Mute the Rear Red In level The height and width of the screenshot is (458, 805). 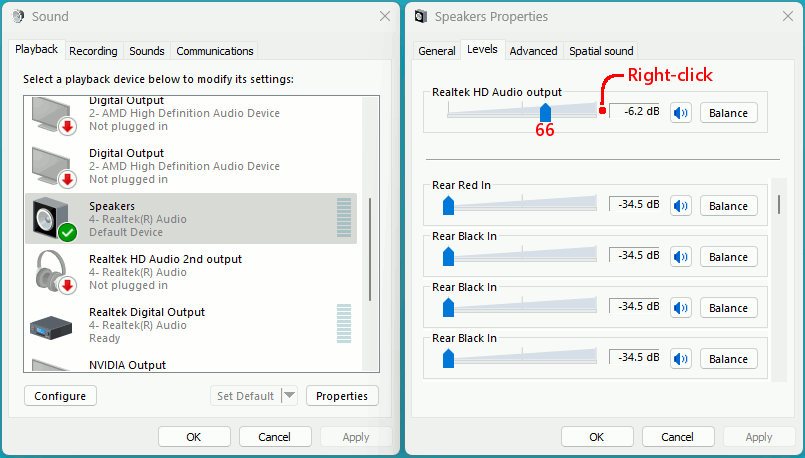pos(681,206)
